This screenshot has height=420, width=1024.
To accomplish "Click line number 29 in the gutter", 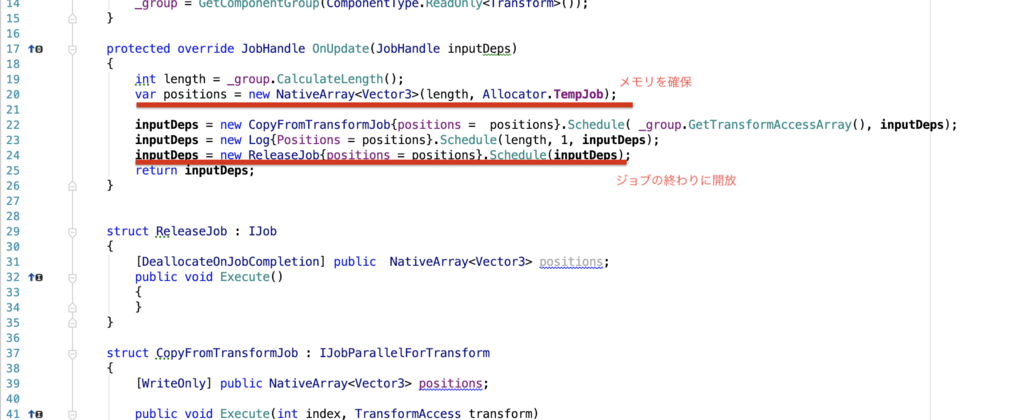I will tap(13, 231).
